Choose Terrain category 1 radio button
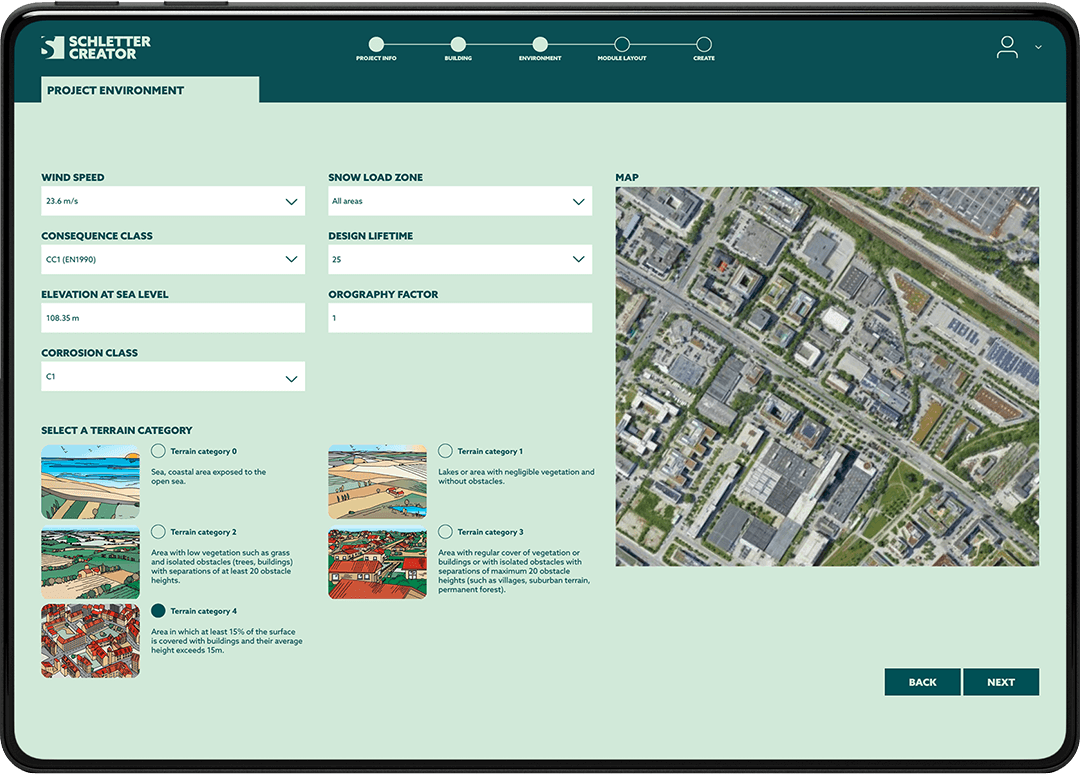1080x774 pixels. 445,451
